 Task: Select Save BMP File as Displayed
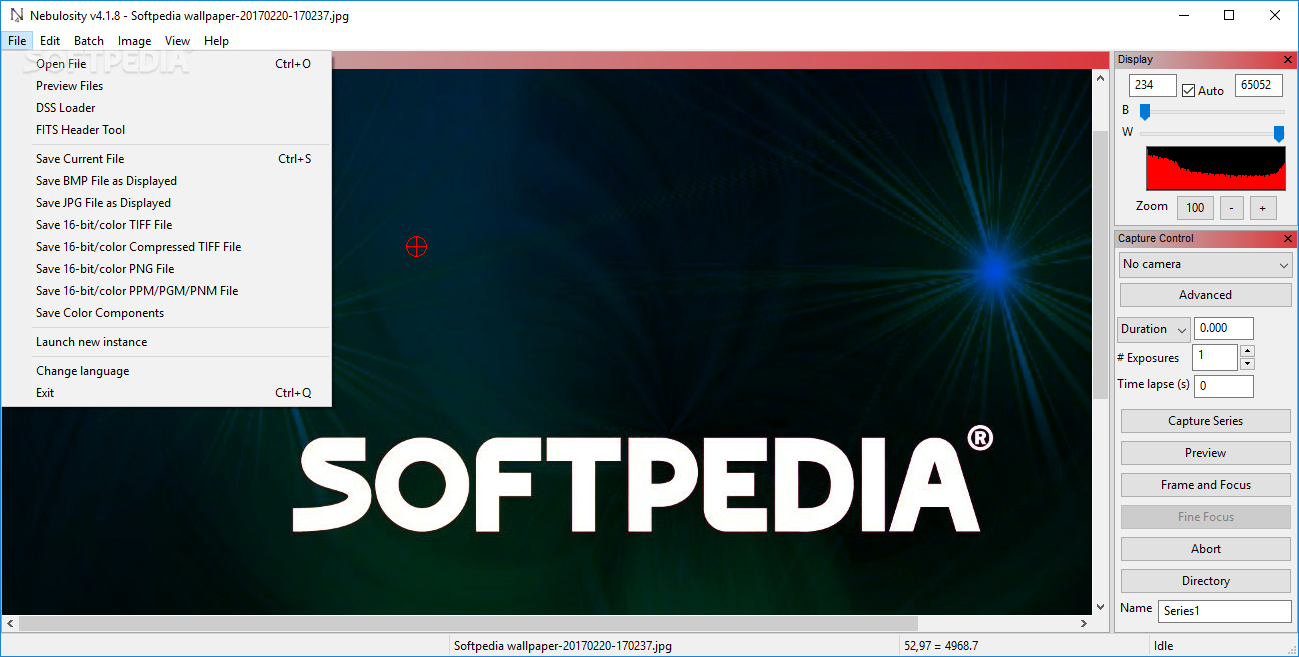coord(167,181)
